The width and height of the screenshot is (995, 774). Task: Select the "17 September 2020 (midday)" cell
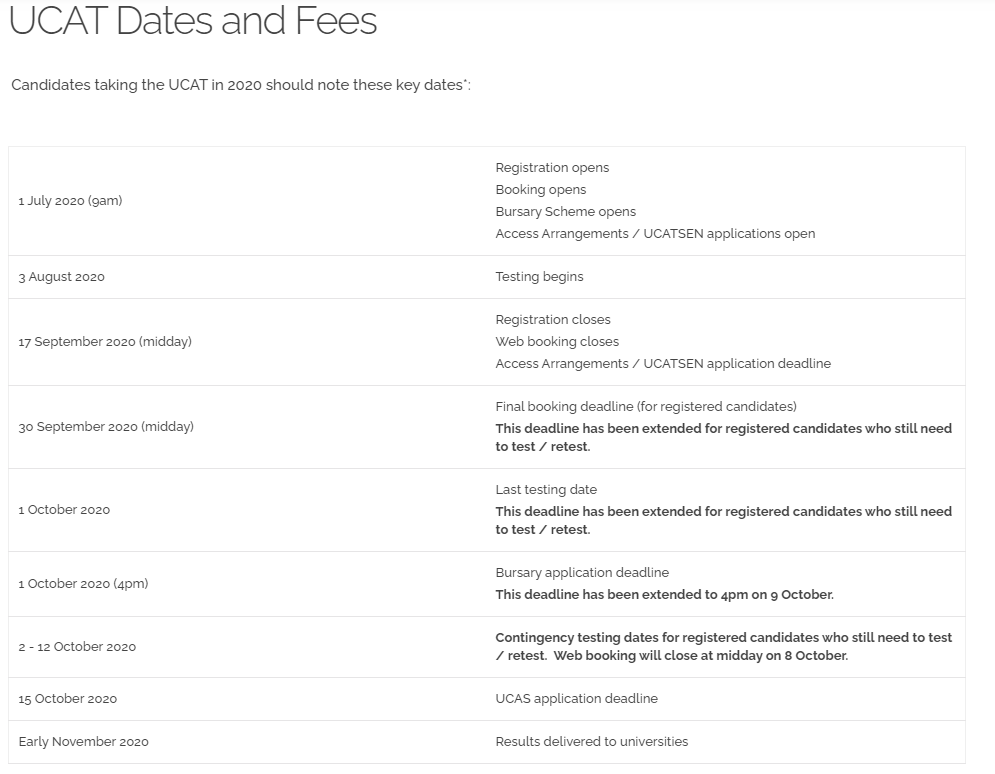(x=105, y=342)
